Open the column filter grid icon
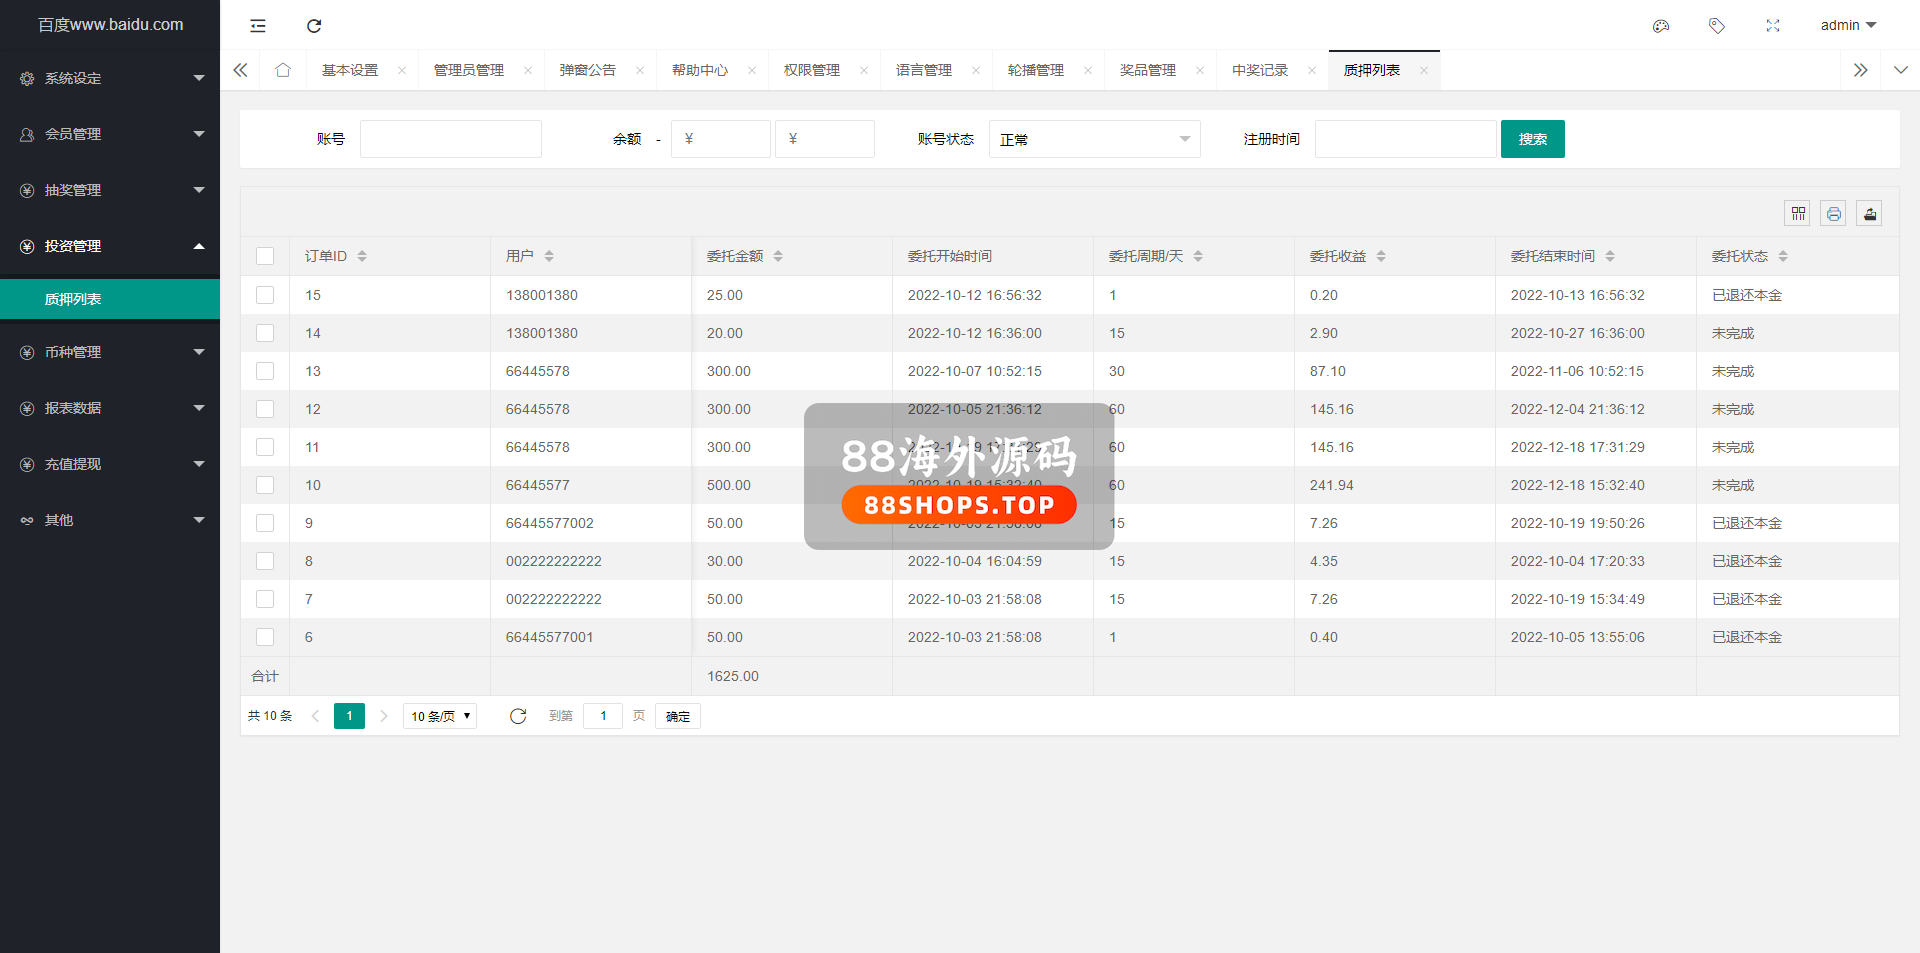This screenshot has height=953, width=1920. 1798,213
